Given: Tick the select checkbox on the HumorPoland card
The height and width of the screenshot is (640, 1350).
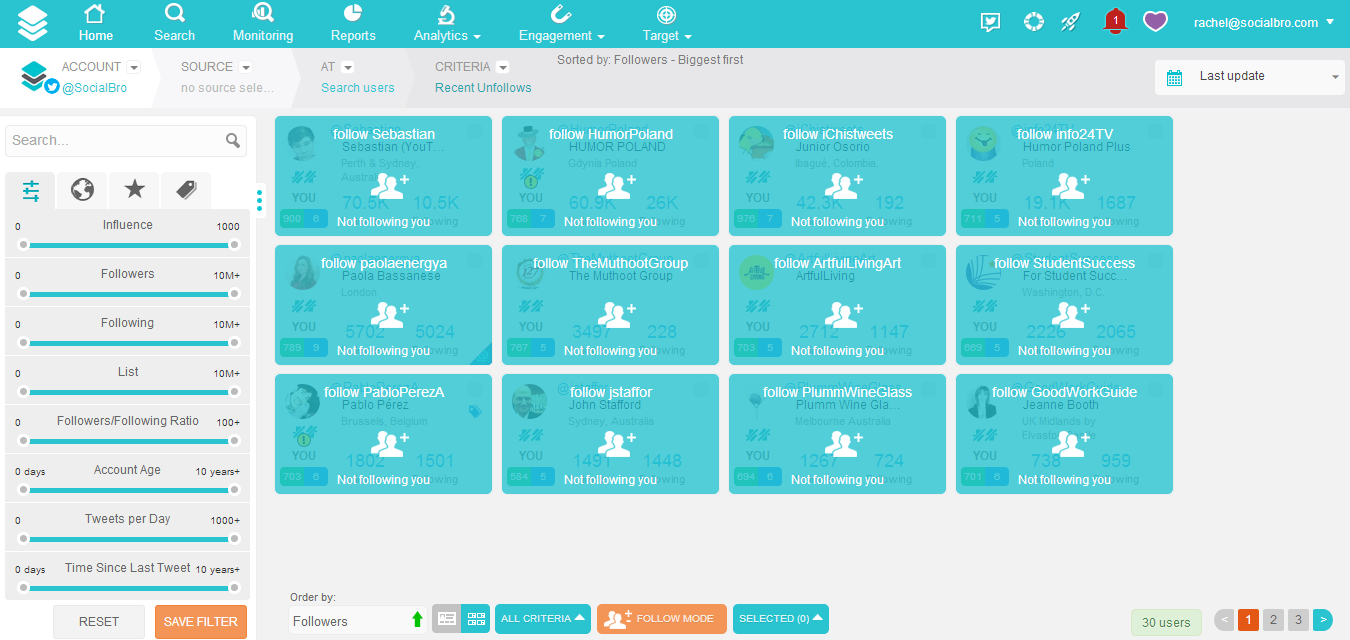Looking at the screenshot, I should [x=702, y=131].
